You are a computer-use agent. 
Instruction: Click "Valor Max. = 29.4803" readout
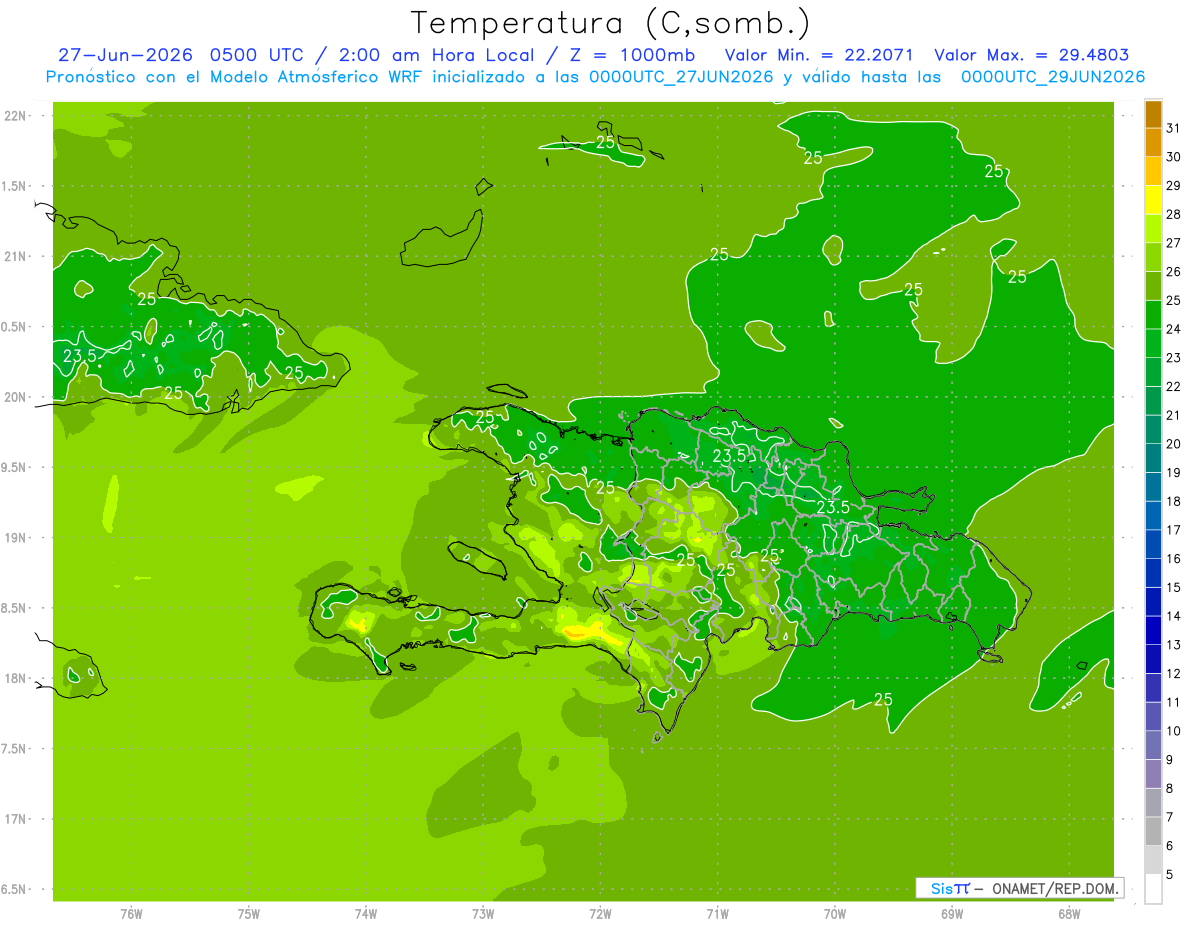pos(1032,55)
